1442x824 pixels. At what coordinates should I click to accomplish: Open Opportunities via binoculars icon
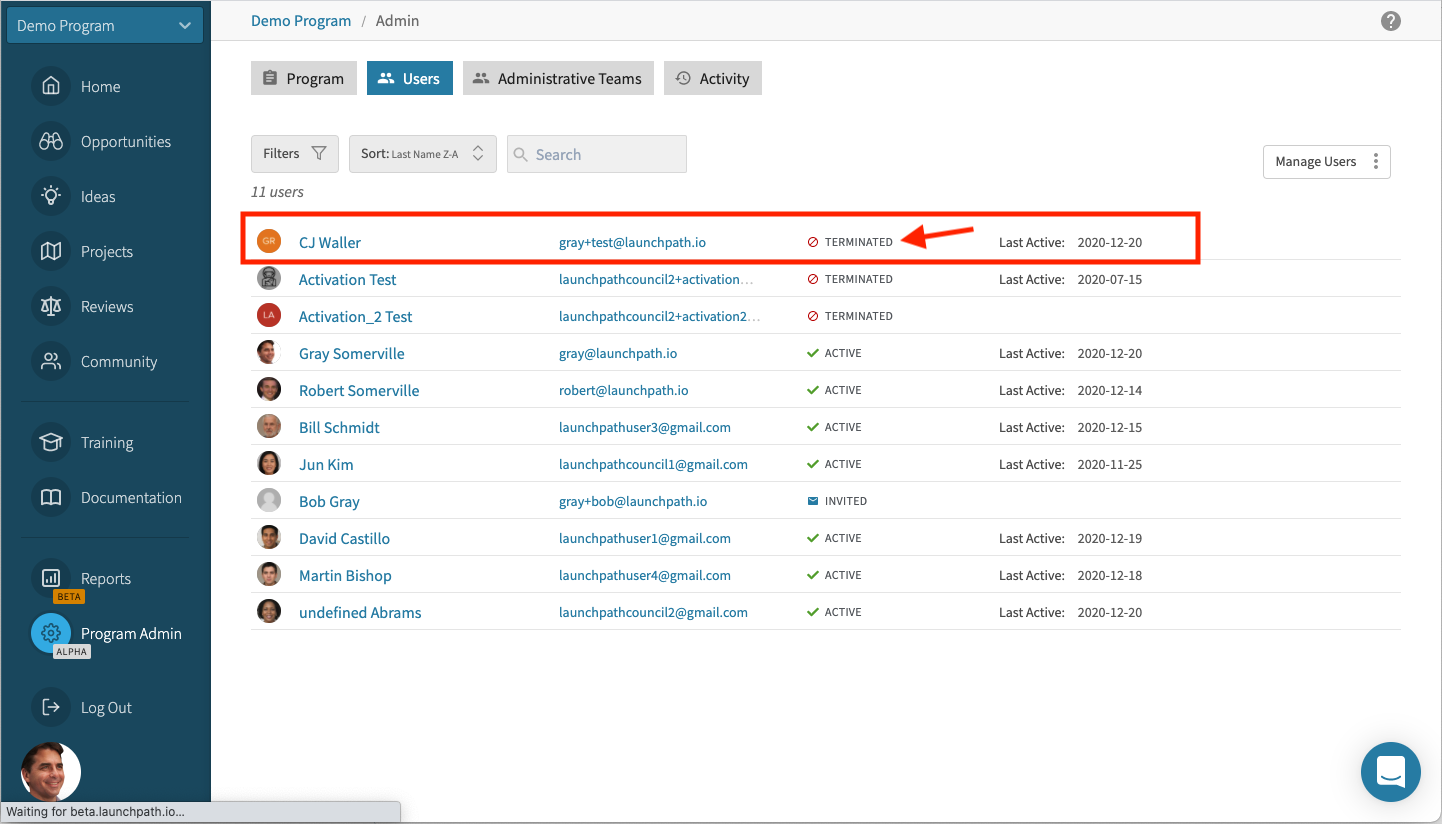click(51, 142)
